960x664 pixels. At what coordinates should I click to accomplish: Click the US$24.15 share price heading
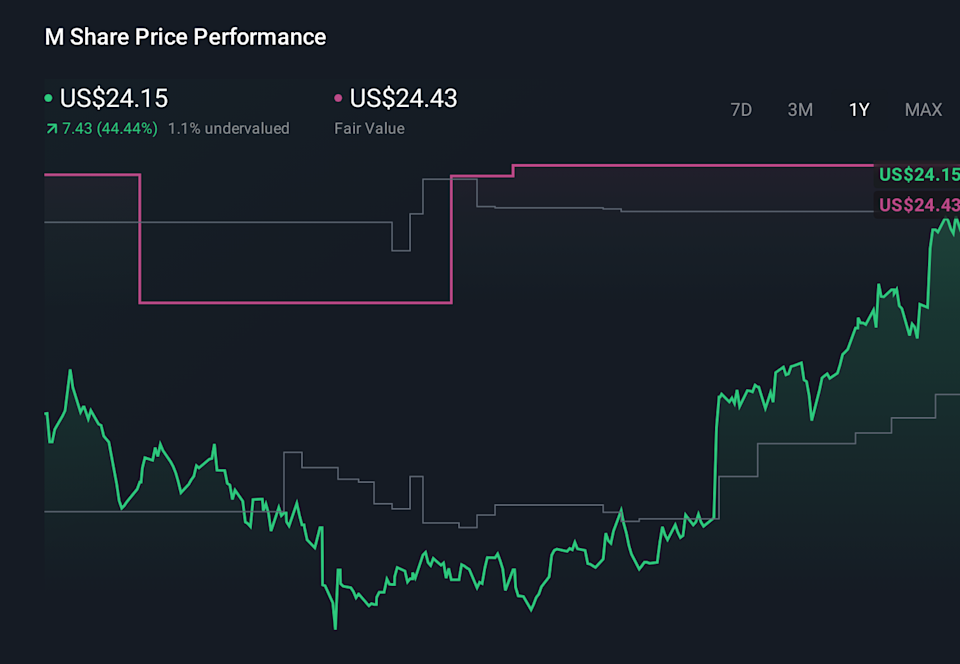(x=114, y=98)
